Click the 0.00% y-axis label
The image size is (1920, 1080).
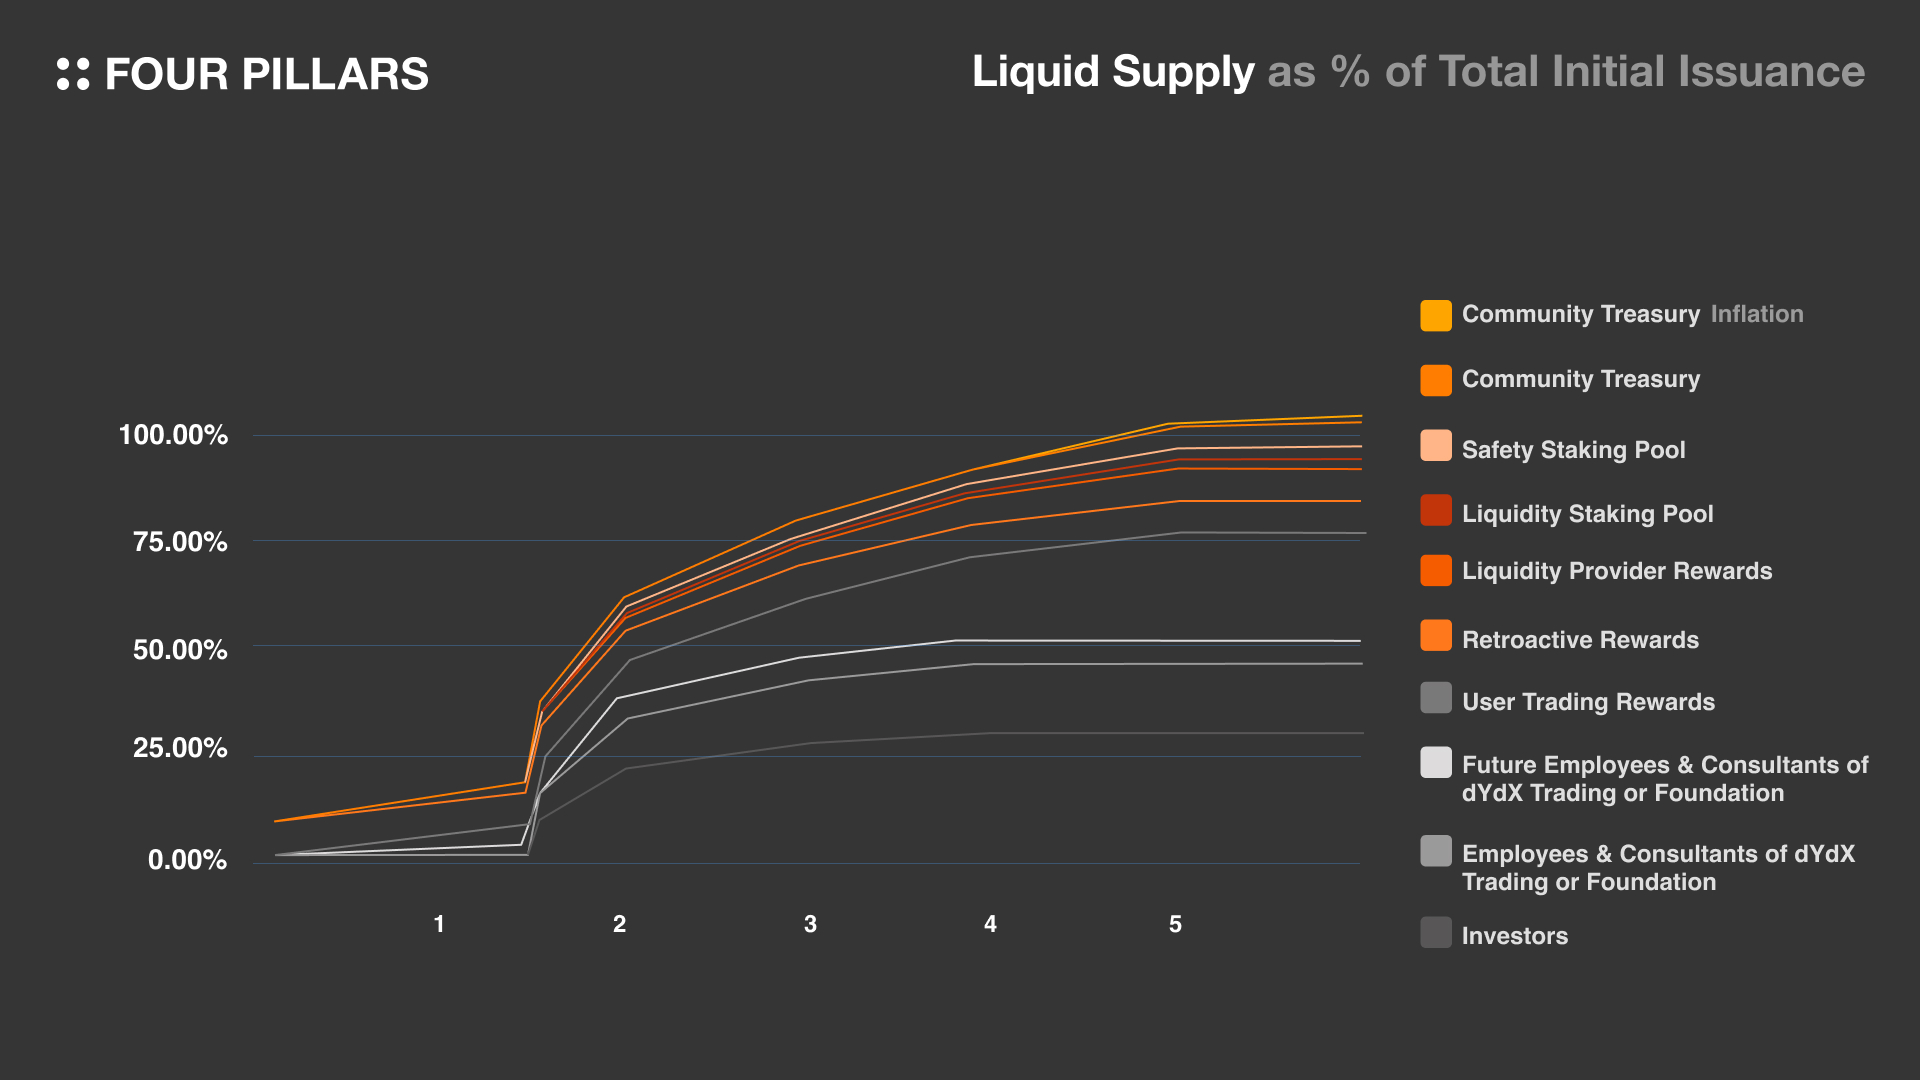[187, 860]
